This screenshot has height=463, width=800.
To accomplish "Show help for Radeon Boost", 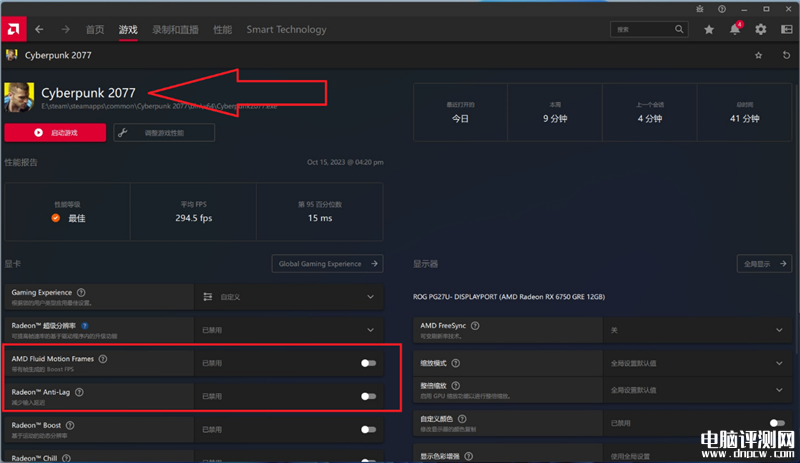I will pos(70,425).
